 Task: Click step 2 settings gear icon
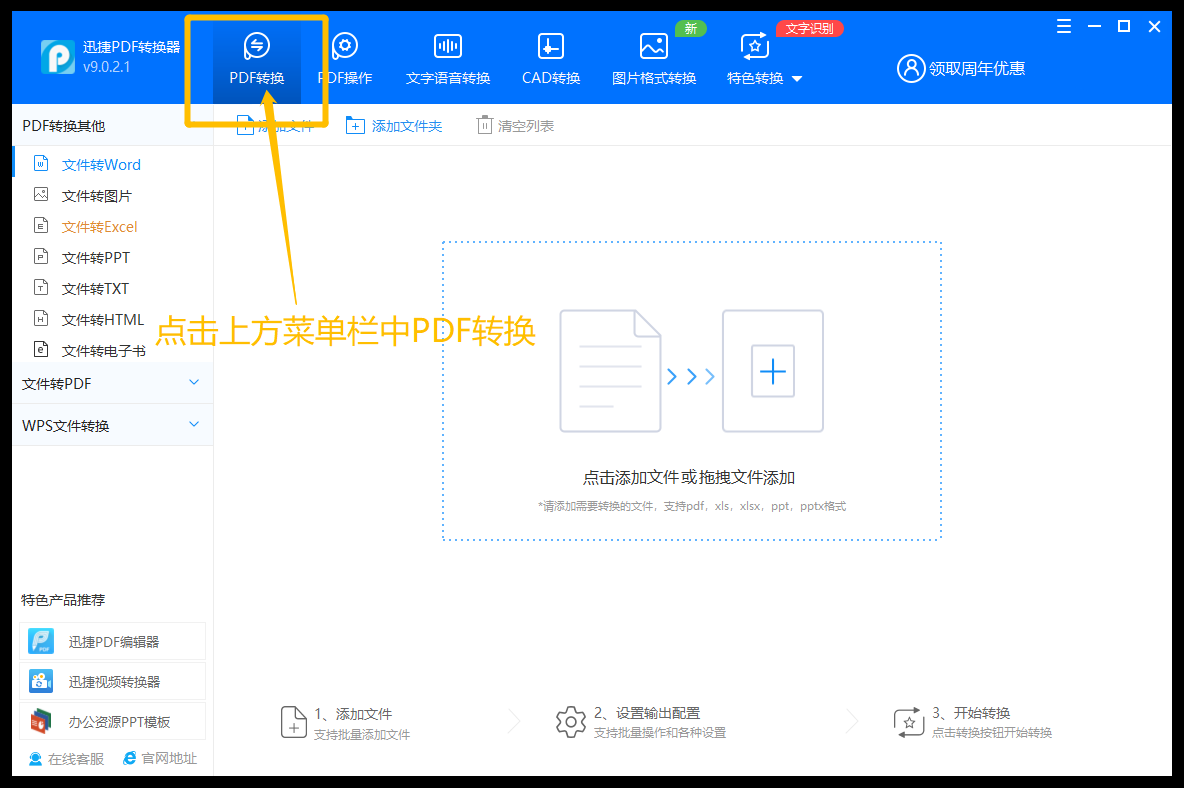(x=571, y=722)
